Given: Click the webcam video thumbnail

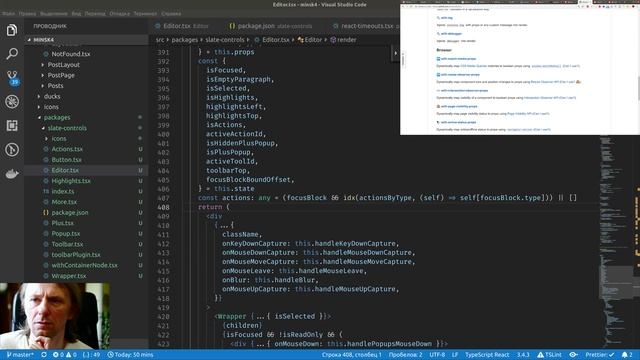Looking at the screenshot, I should 55,316.
